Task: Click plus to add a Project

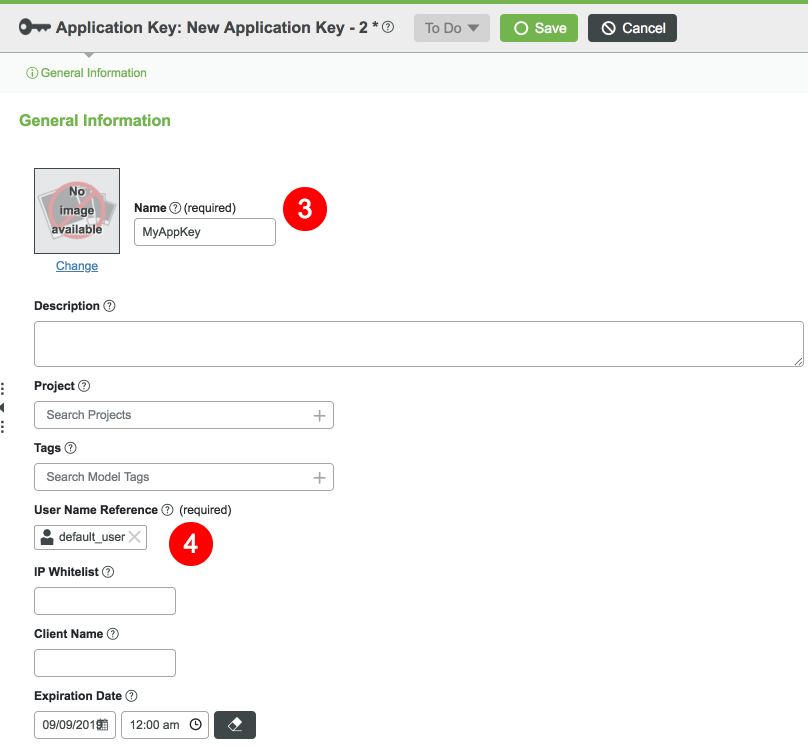Action: pos(319,415)
